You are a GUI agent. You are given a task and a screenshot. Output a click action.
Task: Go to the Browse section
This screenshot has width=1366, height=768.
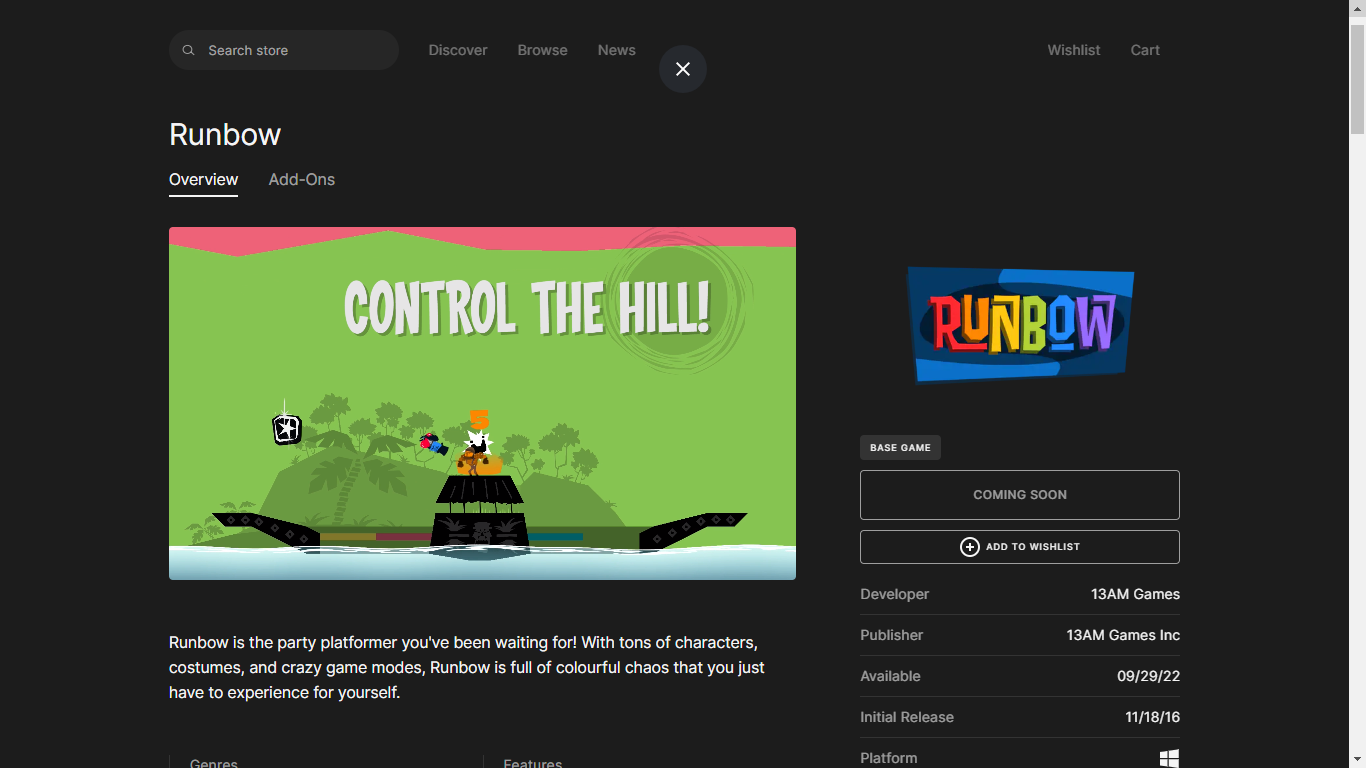coord(542,50)
